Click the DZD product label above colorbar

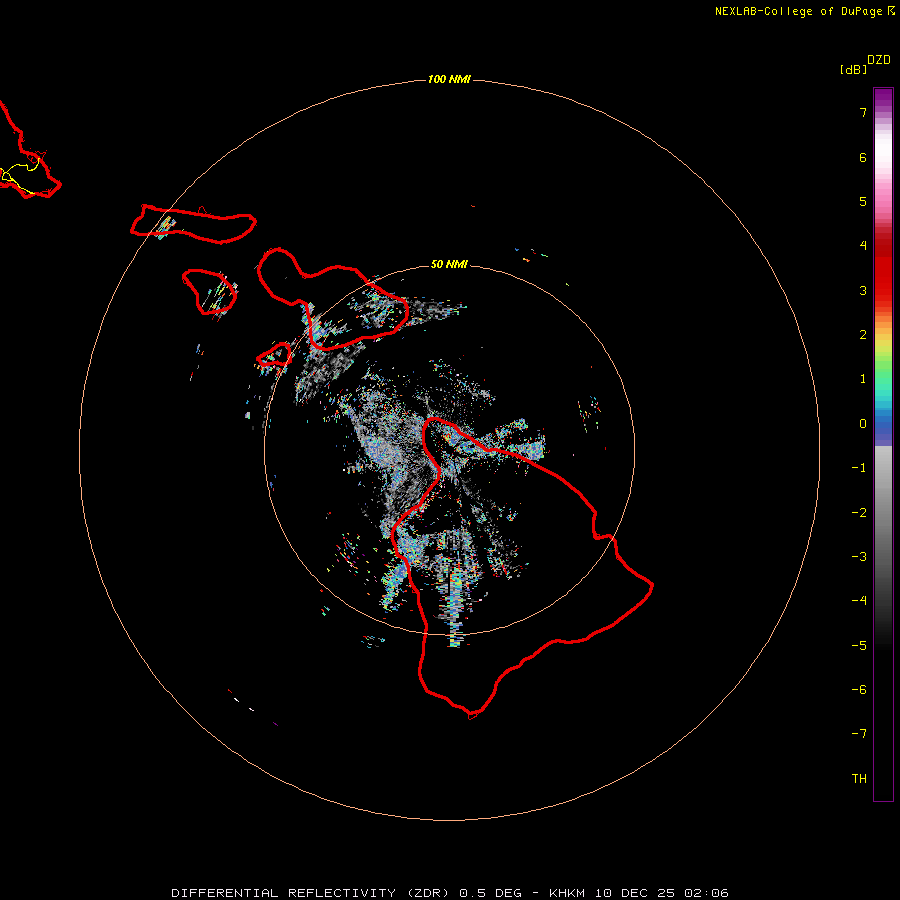click(879, 60)
